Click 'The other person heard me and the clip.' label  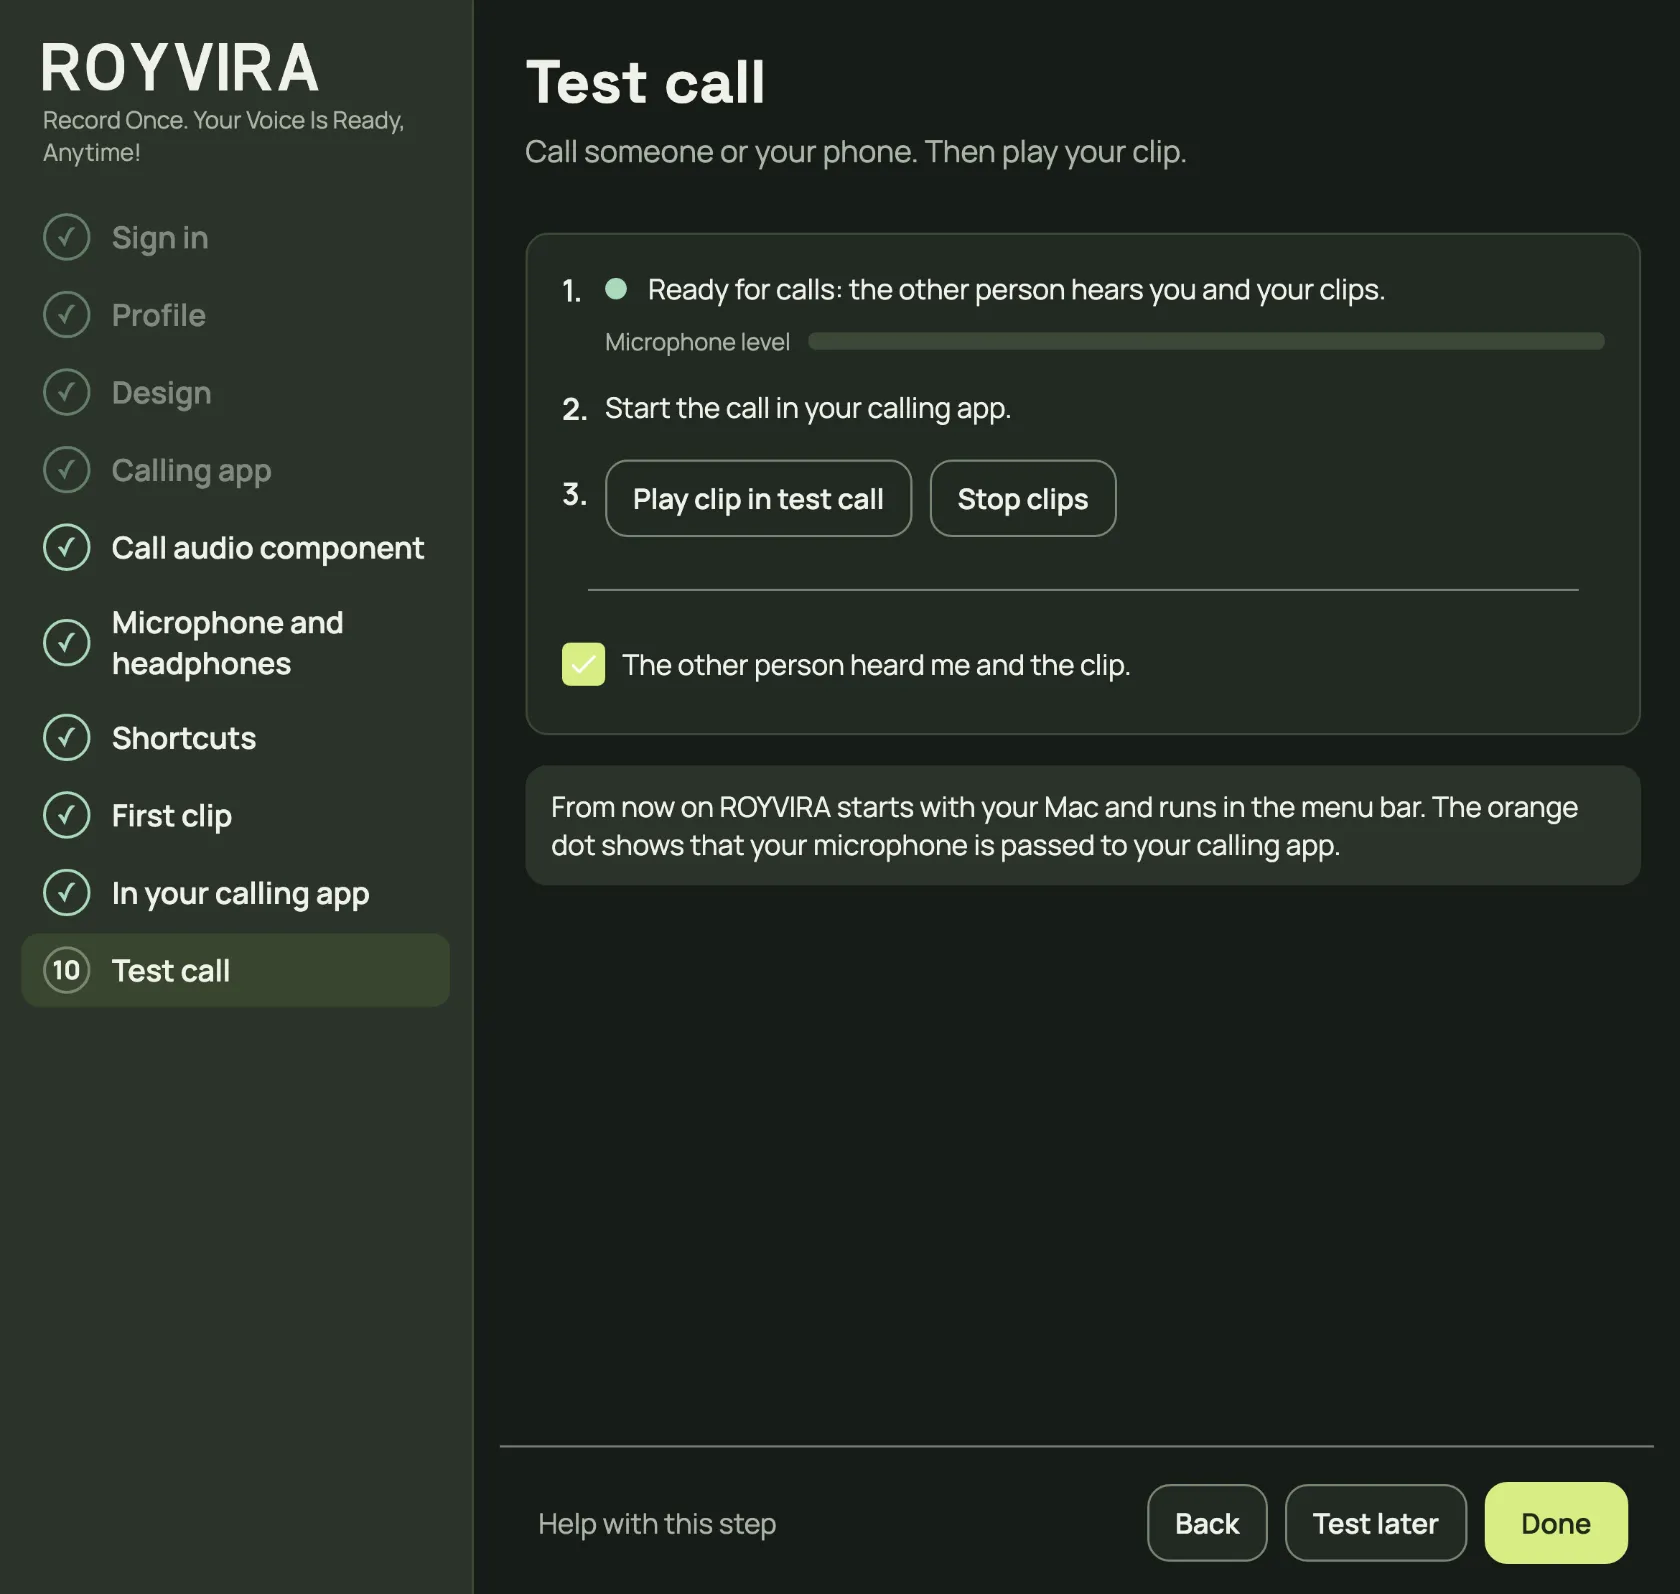click(x=876, y=665)
